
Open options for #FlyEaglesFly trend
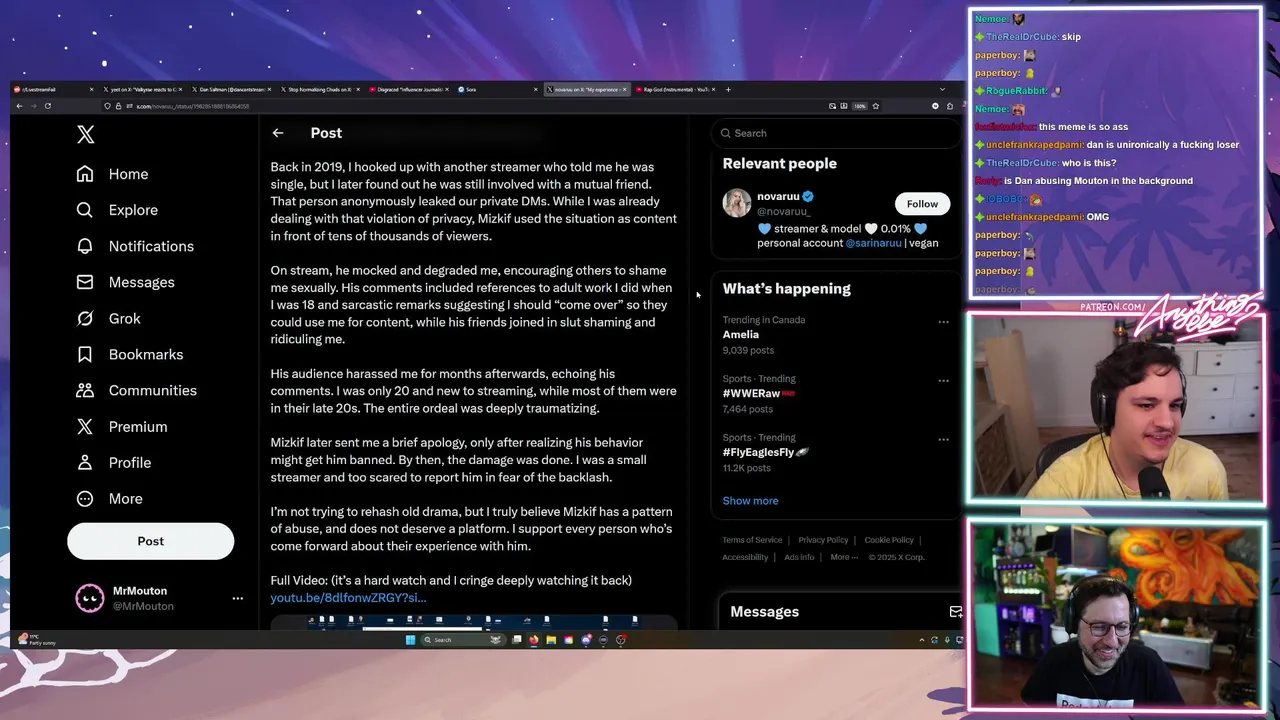[x=943, y=440]
